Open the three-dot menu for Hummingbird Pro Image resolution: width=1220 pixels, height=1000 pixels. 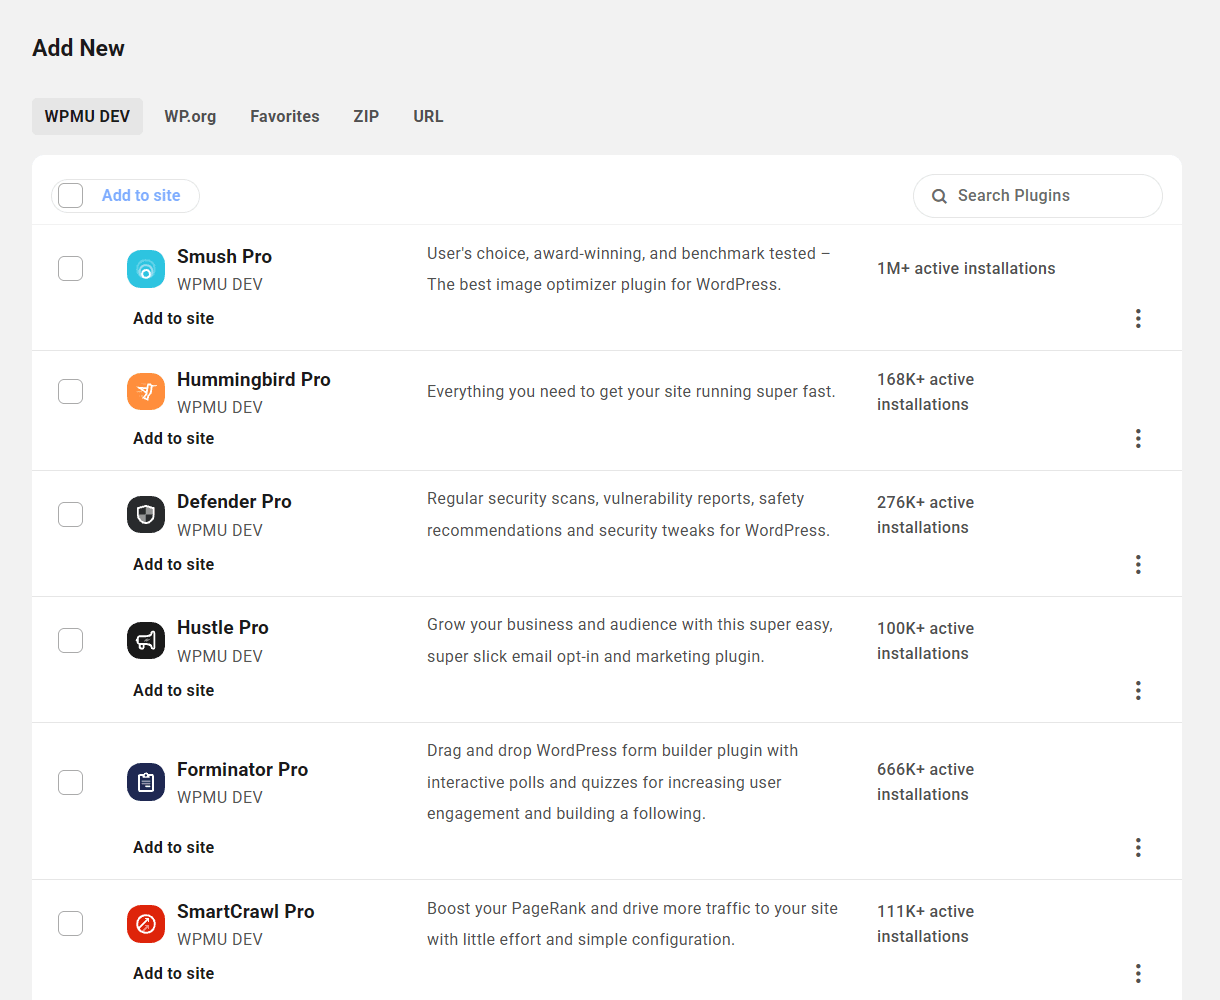[x=1138, y=438]
